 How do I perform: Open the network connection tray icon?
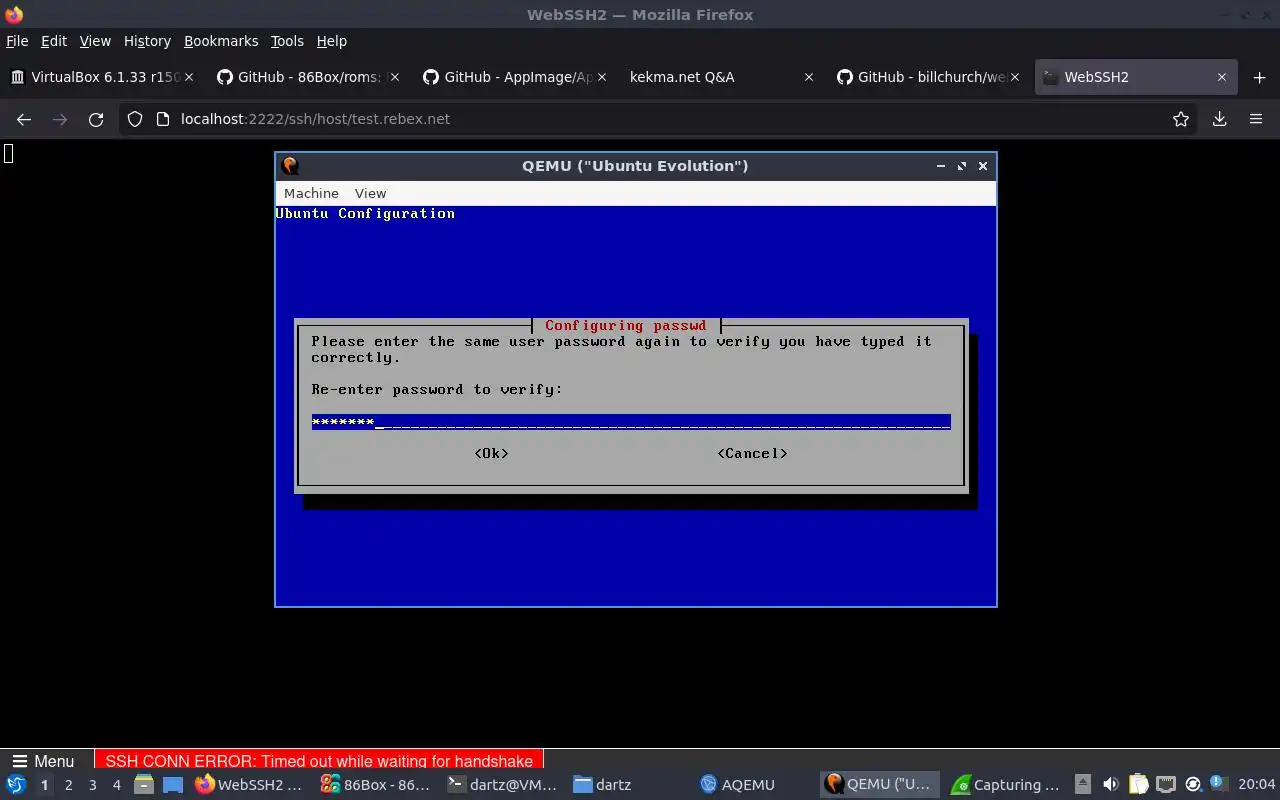(1165, 785)
